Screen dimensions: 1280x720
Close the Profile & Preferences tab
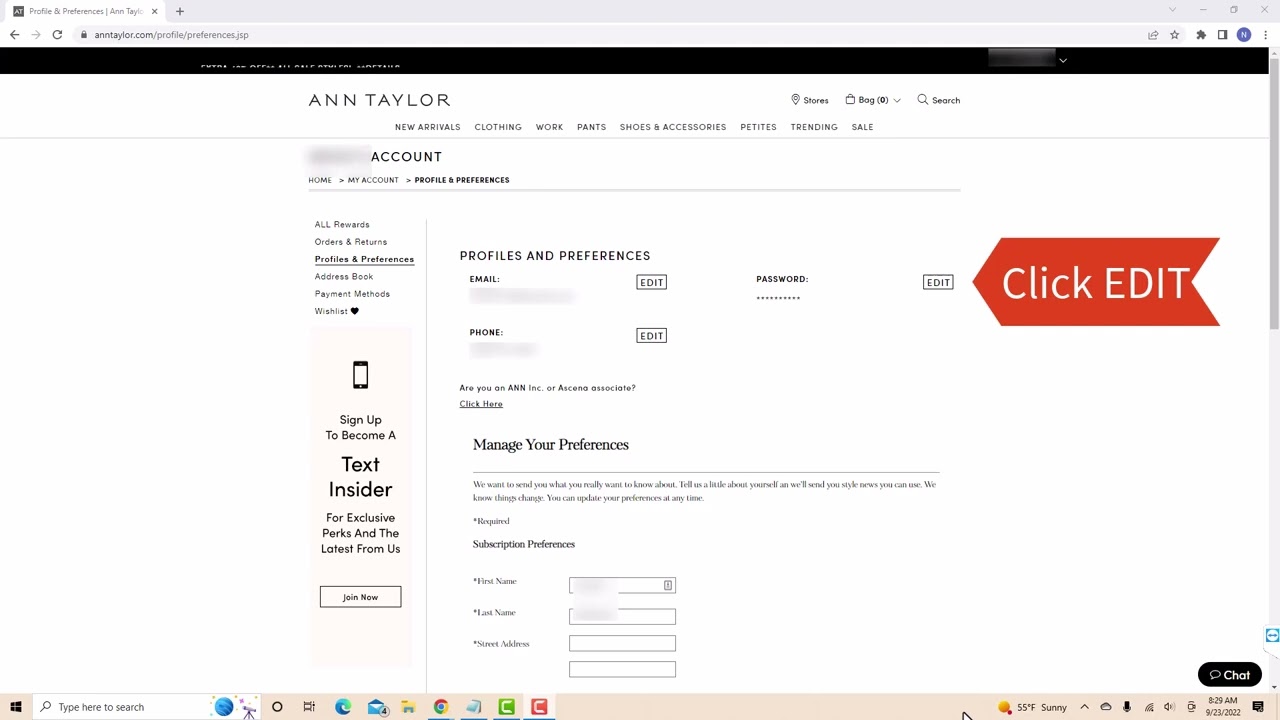(155, 11)
